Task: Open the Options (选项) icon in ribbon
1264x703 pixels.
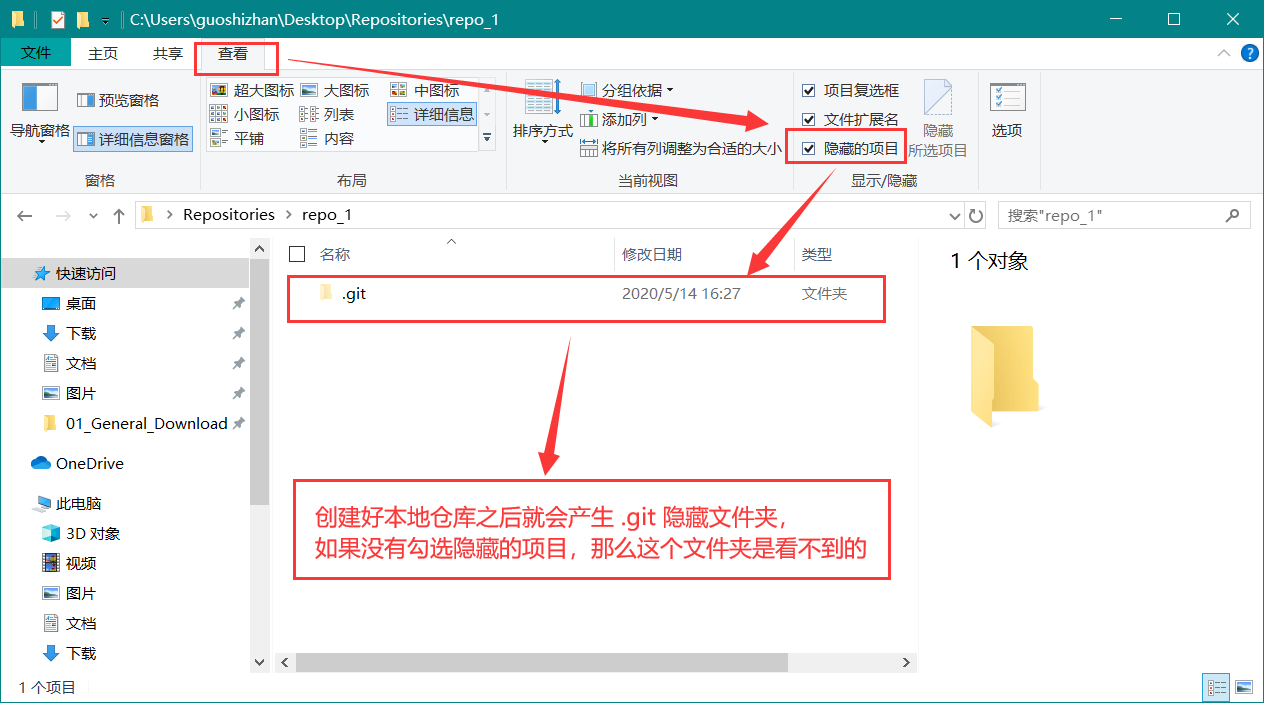Action: [x=1007, y=100]
